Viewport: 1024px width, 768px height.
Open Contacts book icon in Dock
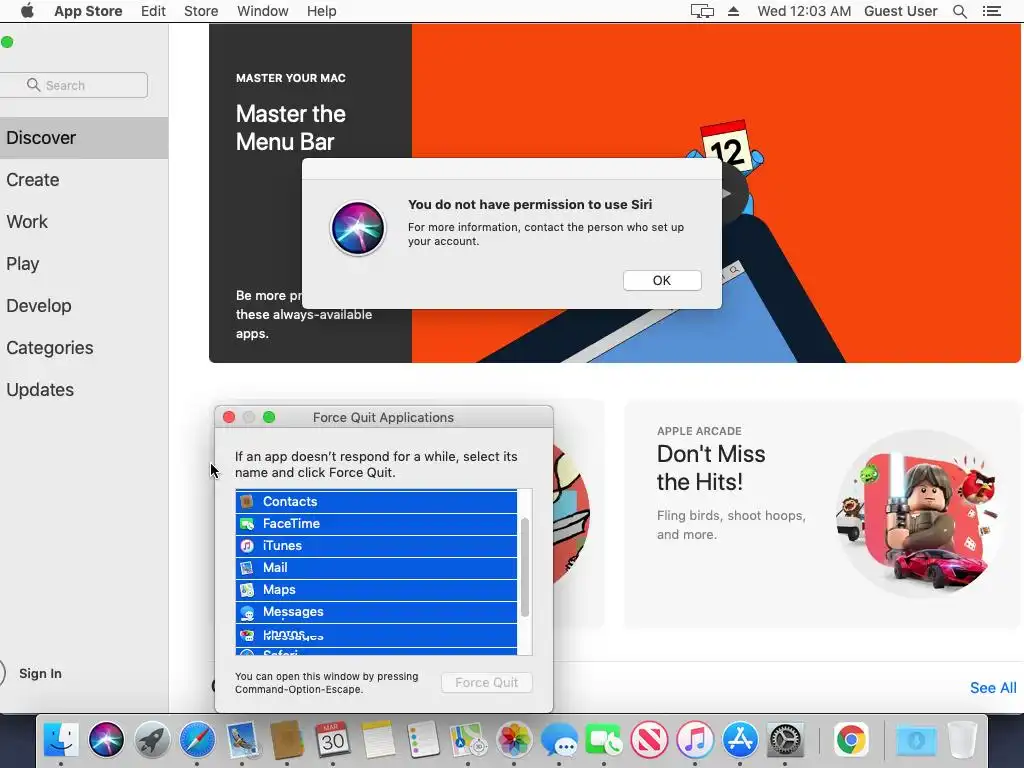(x=287, y=740)
